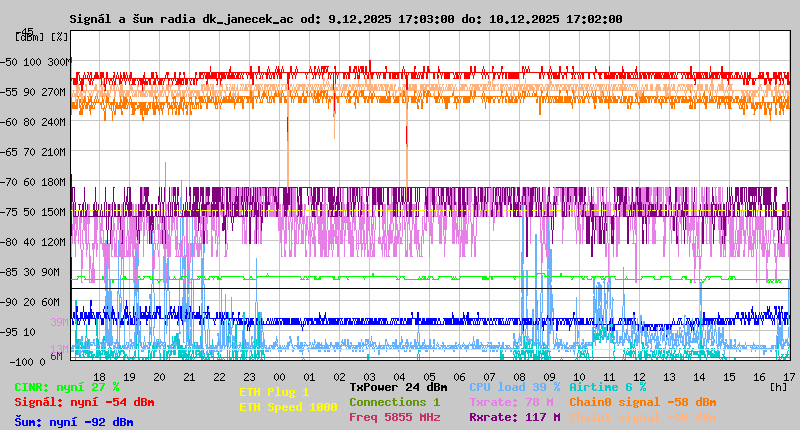Click hour '01' on the time axis
This screenshot has width=800, height=430.
[x=309, y=377]
